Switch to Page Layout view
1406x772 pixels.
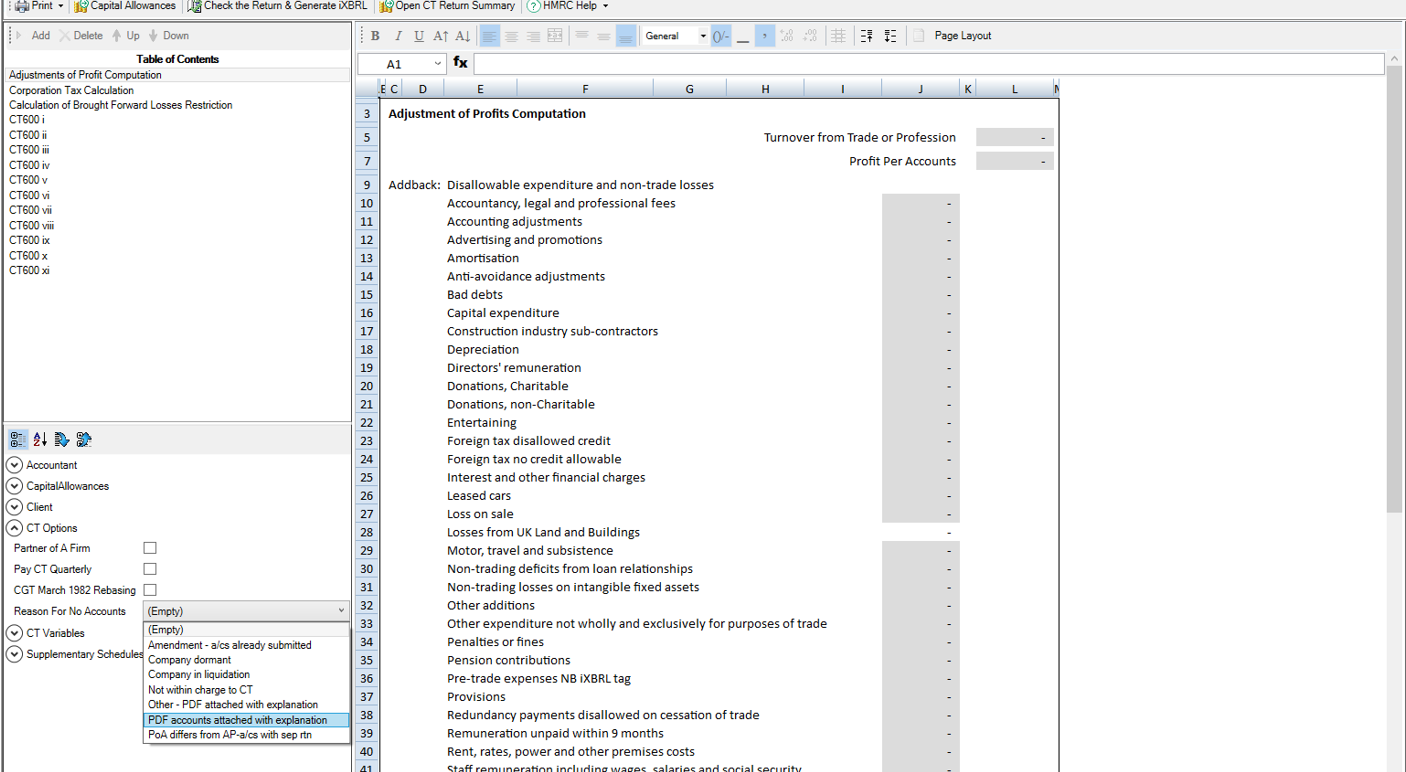pos(953,36)
